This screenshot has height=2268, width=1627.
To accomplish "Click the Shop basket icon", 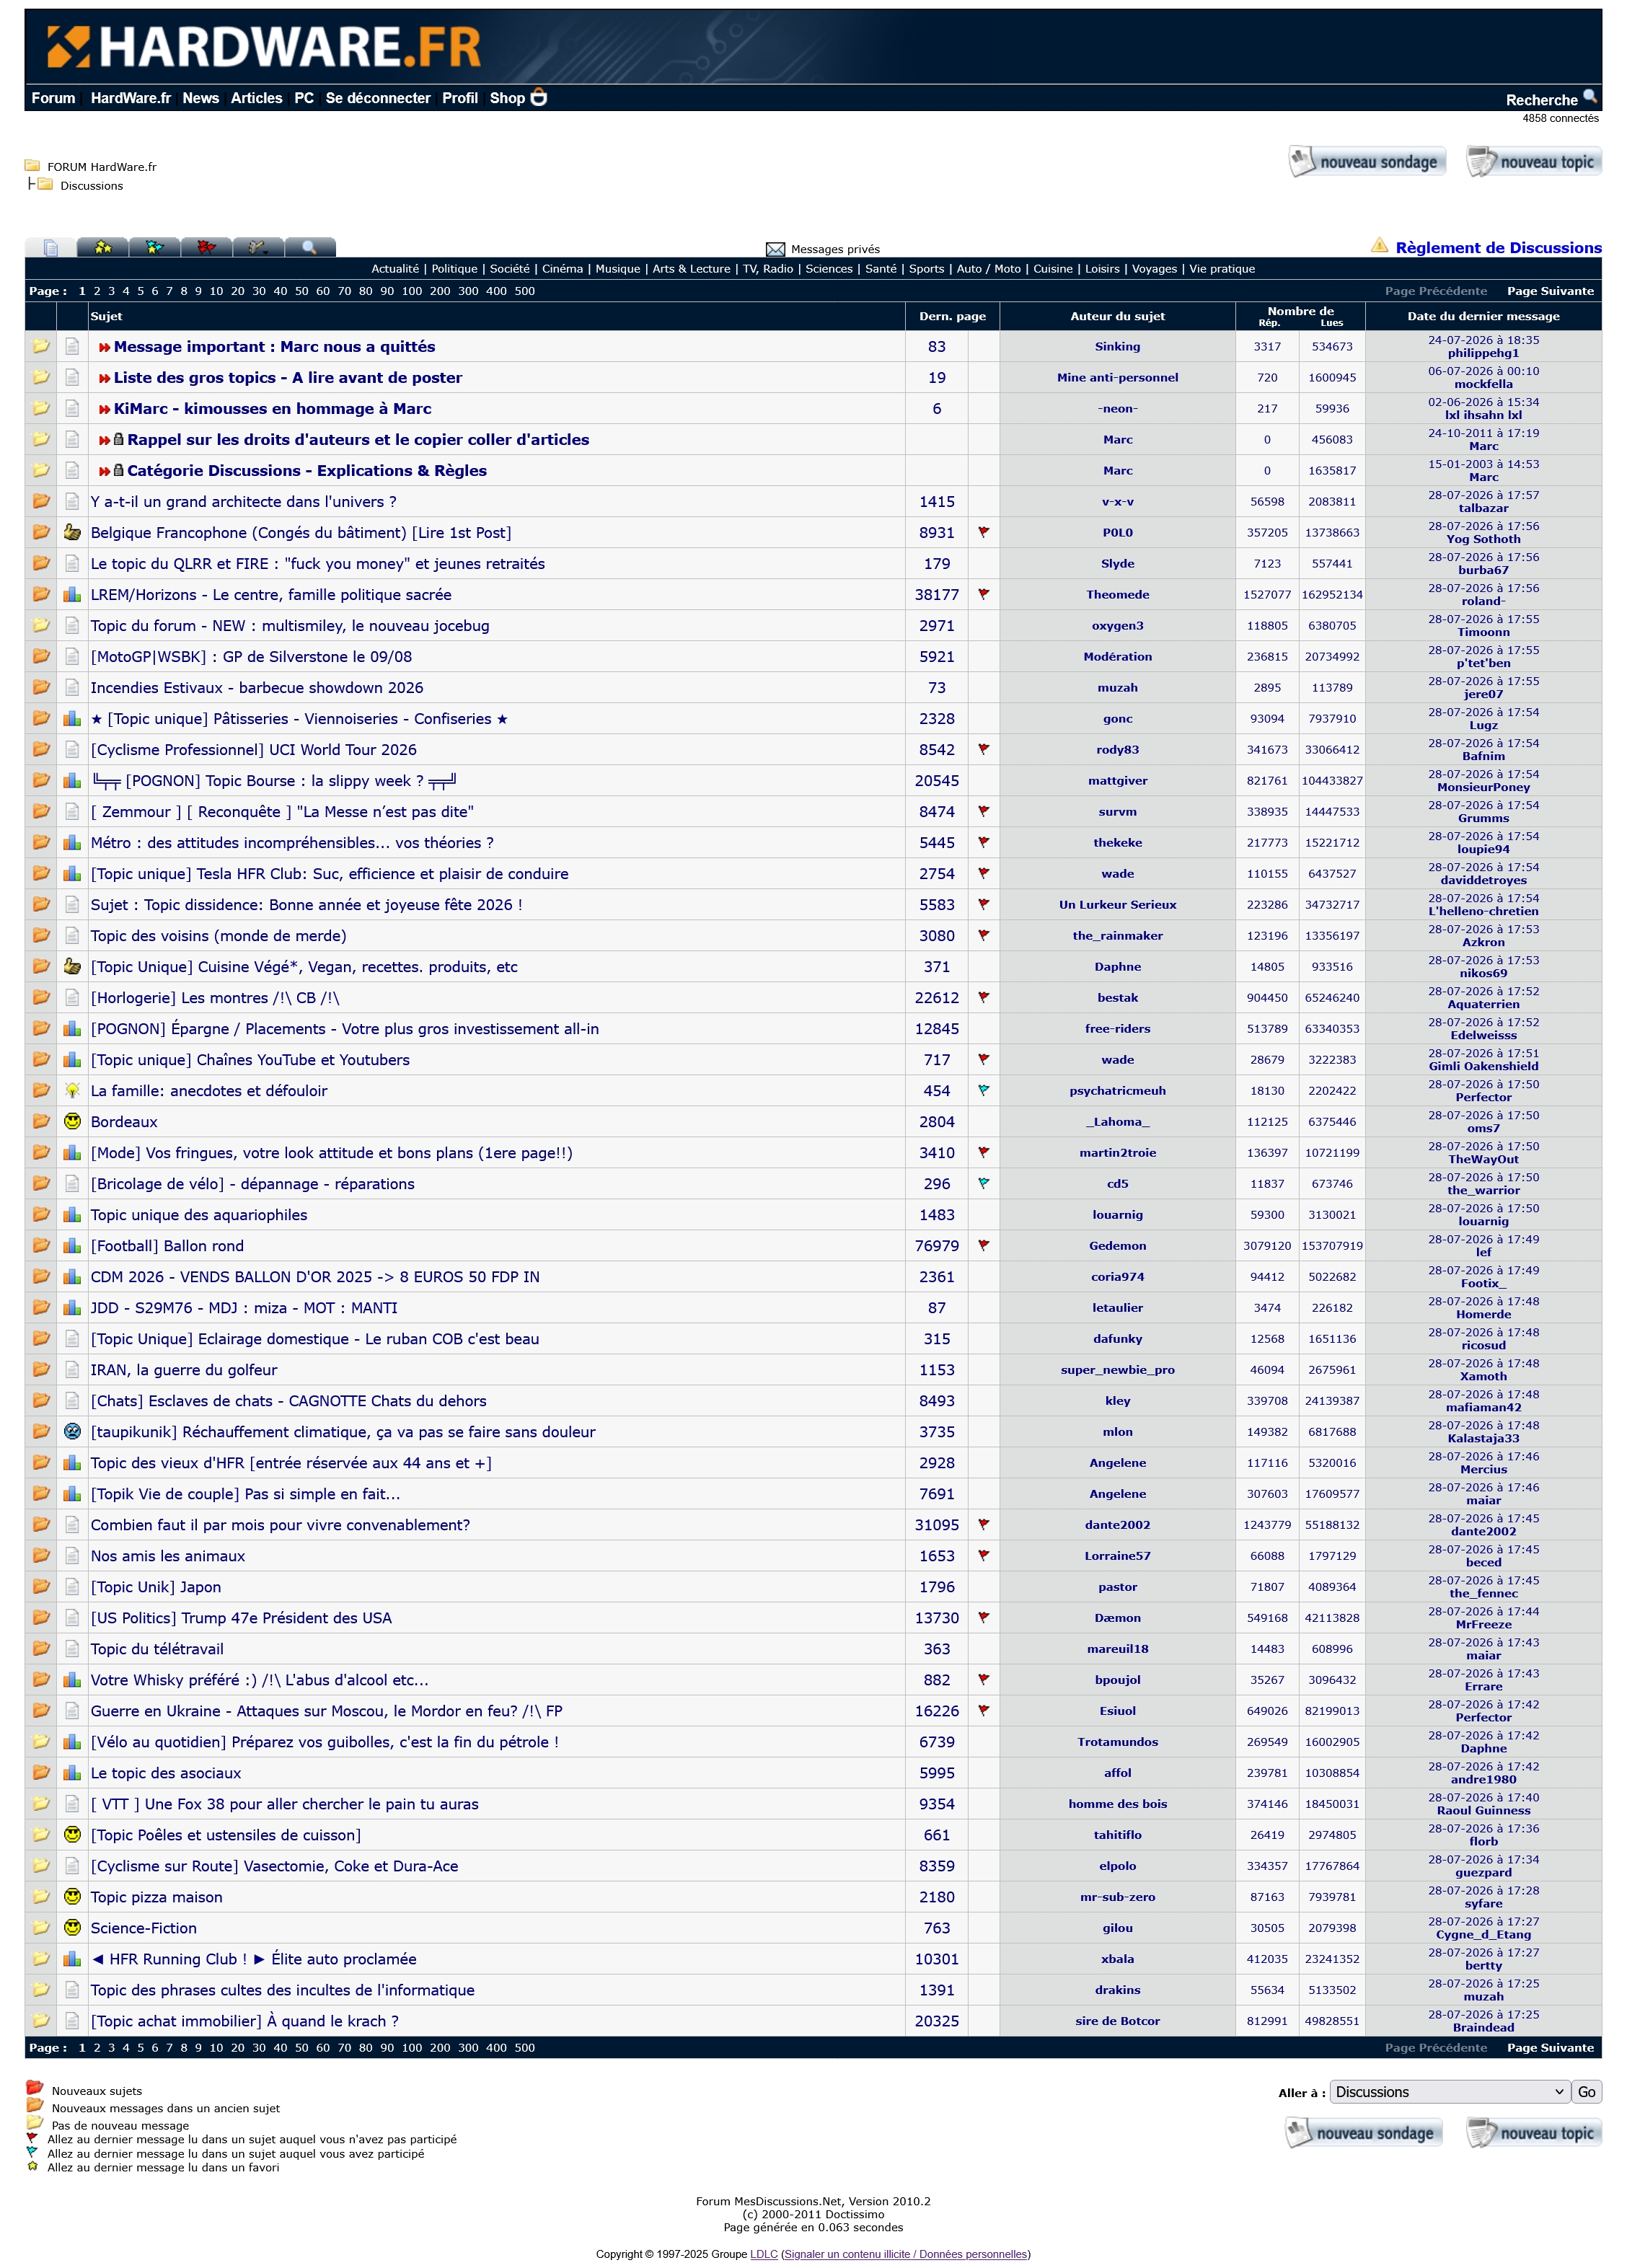I will (x=538, y=97).
